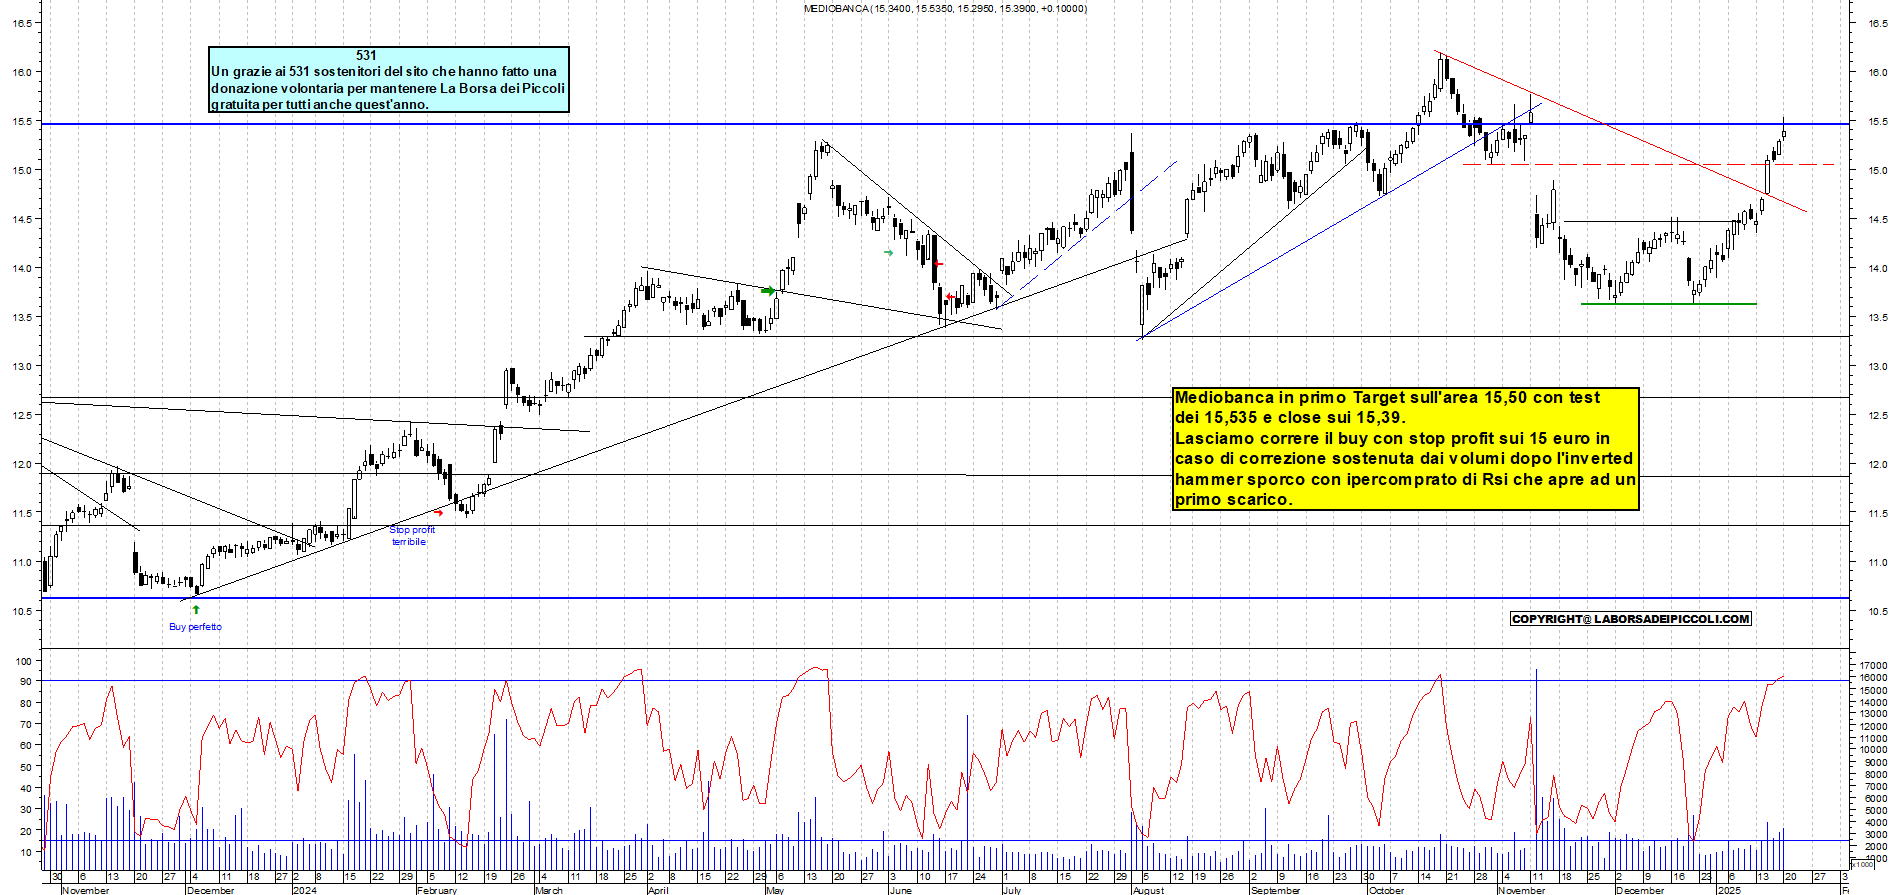Click the MEDIOBANCA chart title with prices

pyautogui.click(x=945, y=9)
